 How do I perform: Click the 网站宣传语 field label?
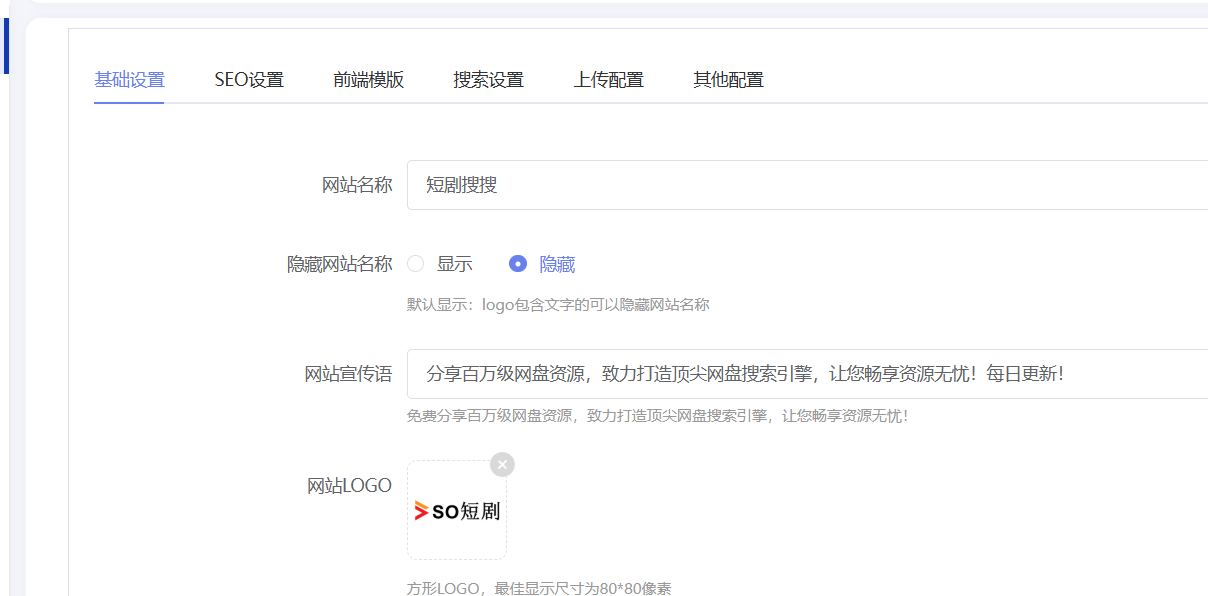coord(349,374)
